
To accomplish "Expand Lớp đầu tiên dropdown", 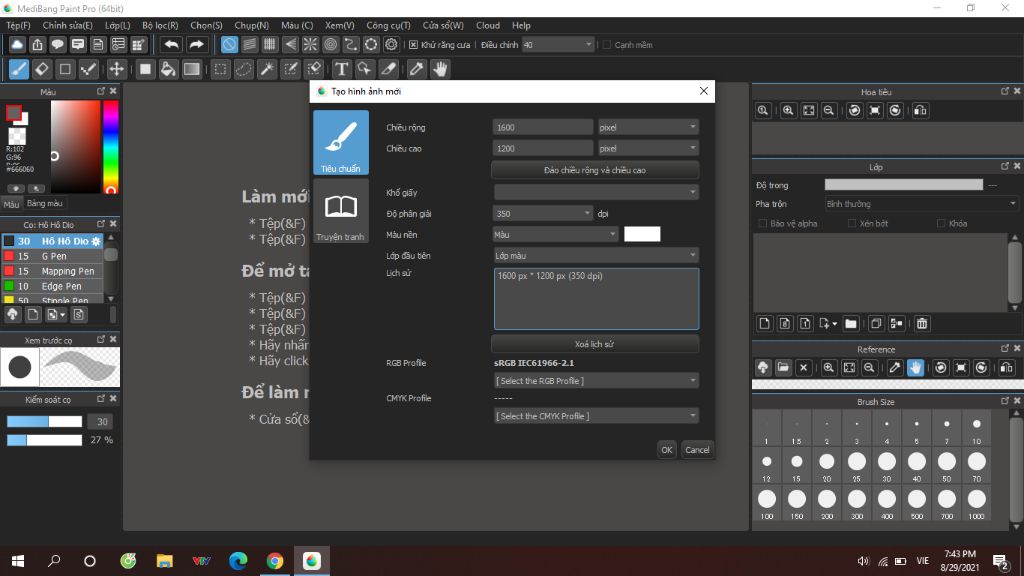I will (x=596, y=255).
